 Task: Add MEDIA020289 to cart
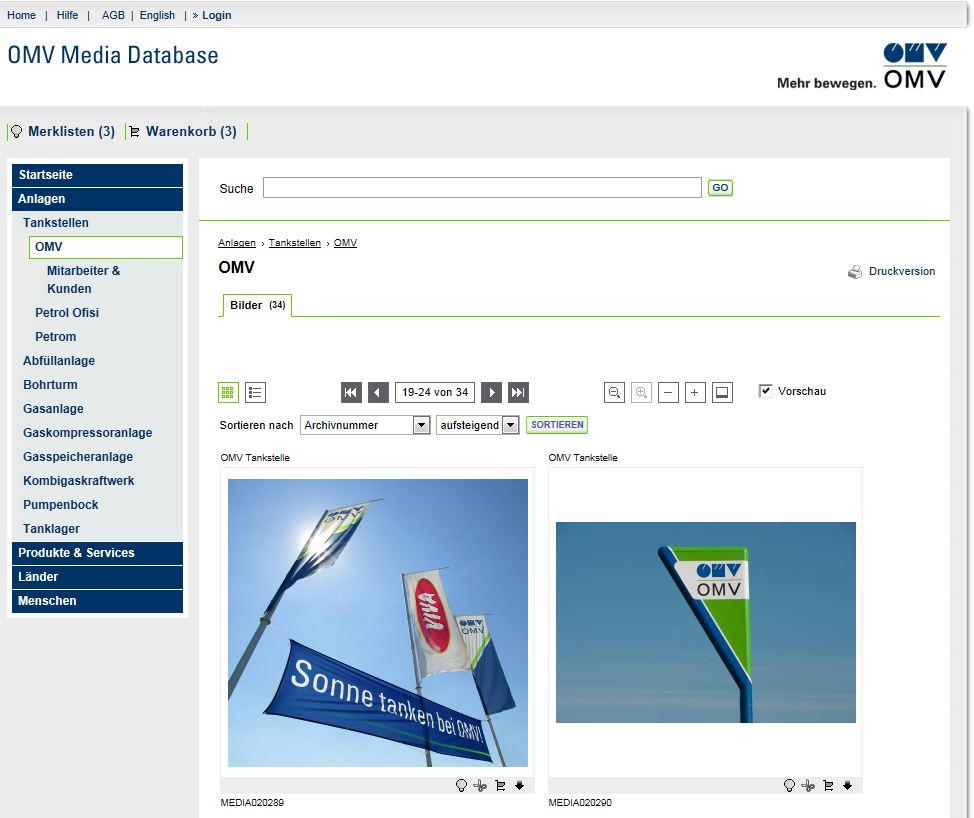pos(500,786)
